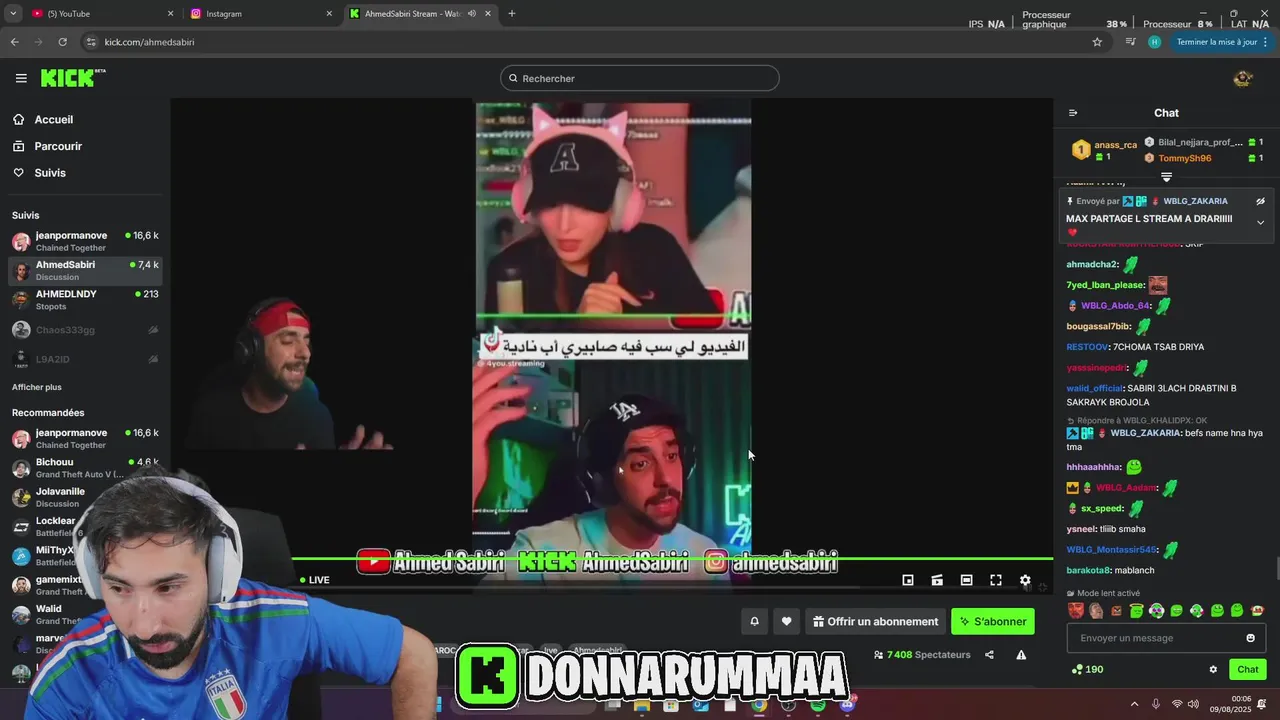Show hidden system tray icons chevron
Image resolution: width=1280 pixels, height=720 pixels.
coord(1134,704)
